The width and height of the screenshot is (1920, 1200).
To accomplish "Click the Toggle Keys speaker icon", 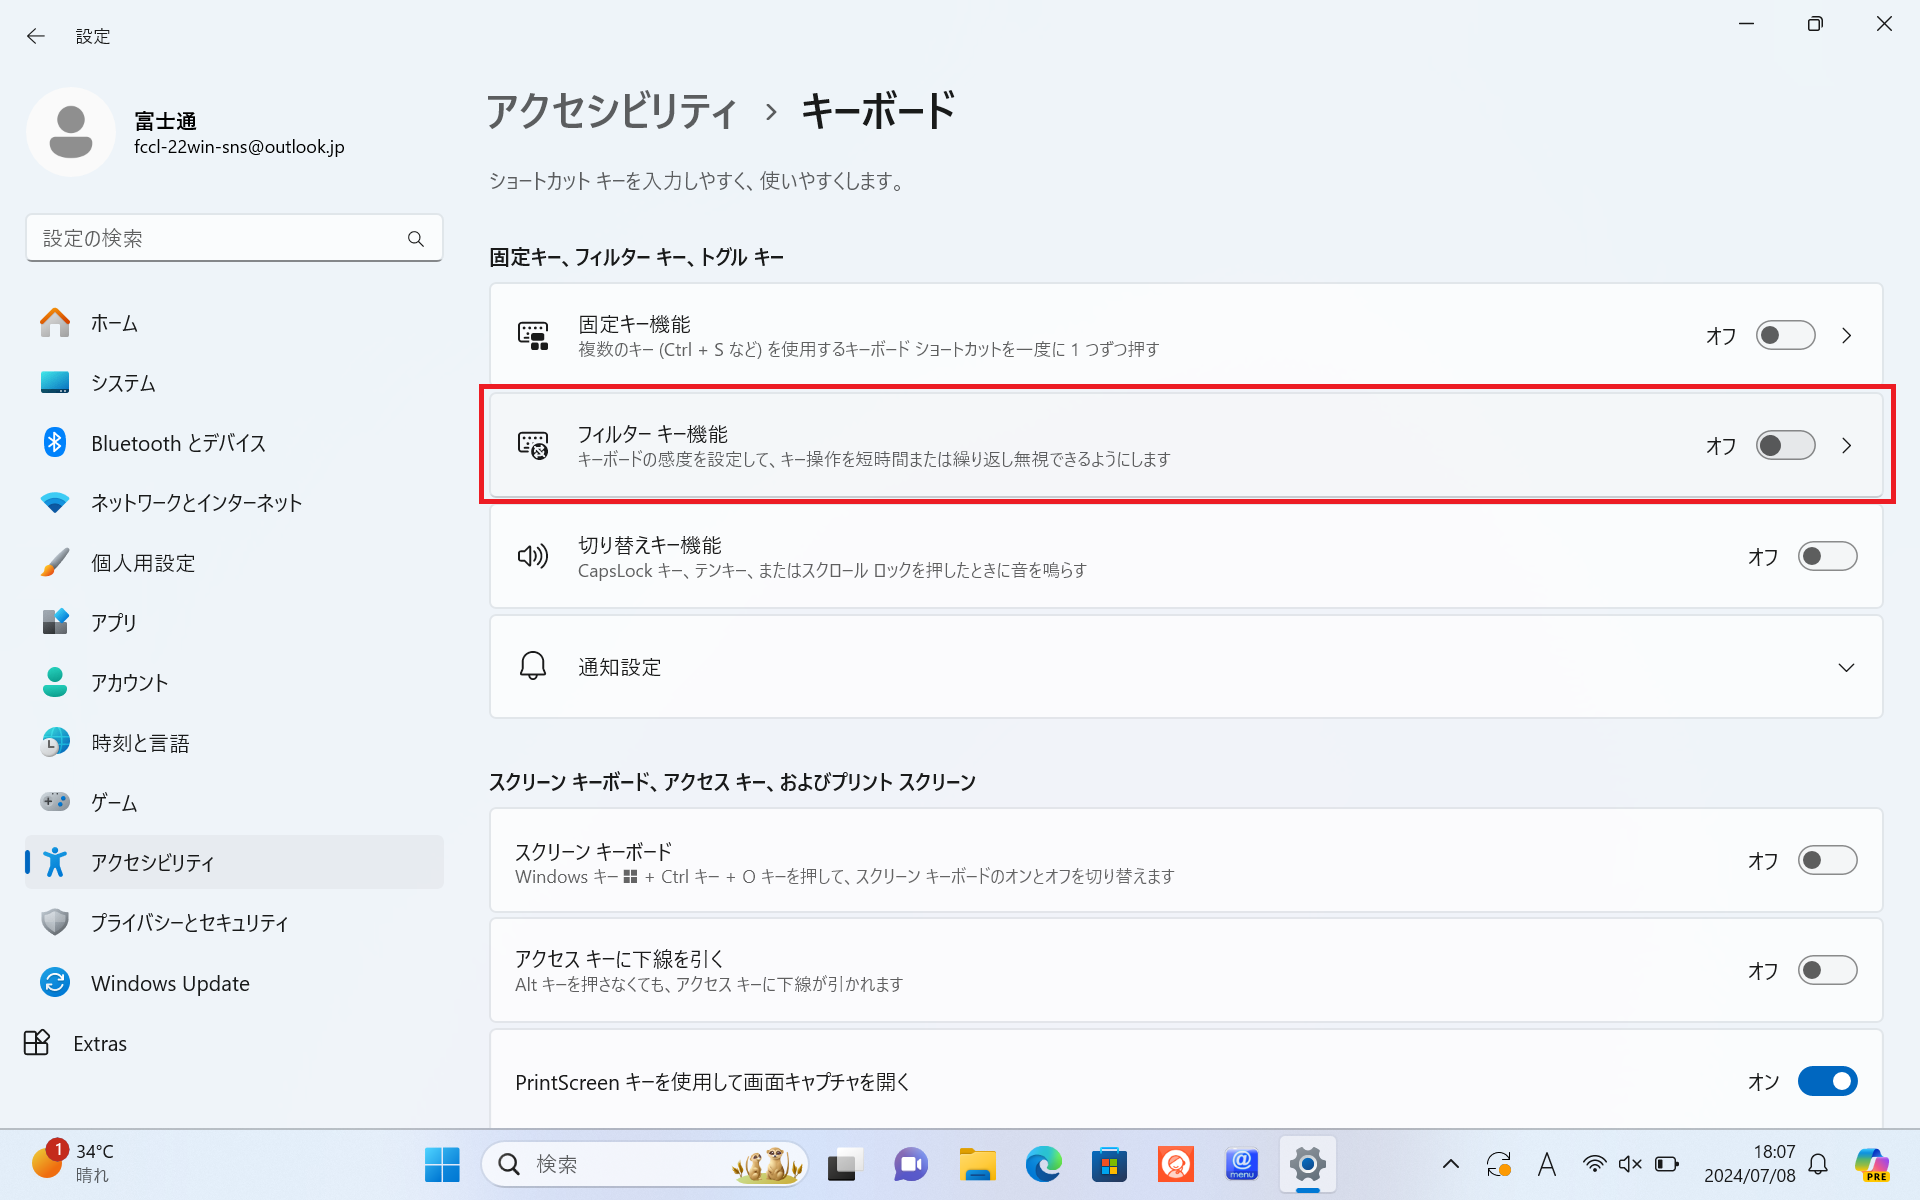I will pos(533,556).
